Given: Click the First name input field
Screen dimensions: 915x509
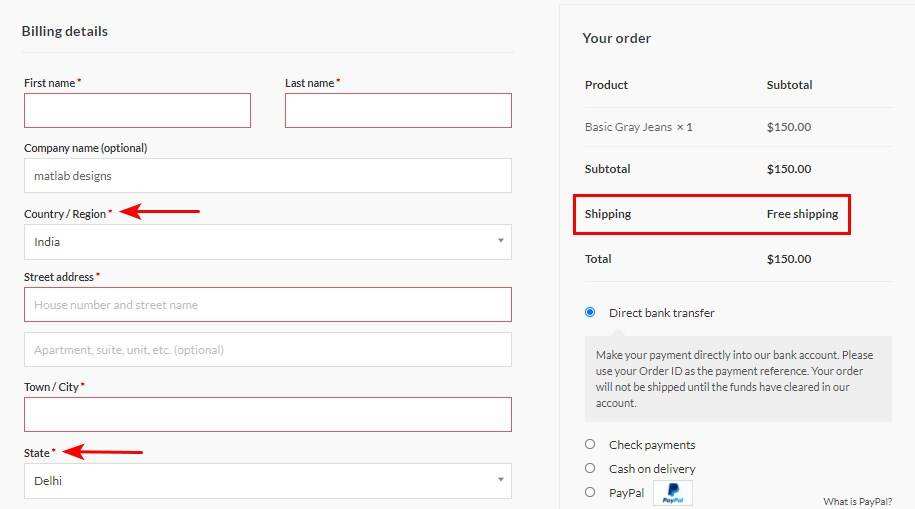Looking at the screenshot, I should coord(137,111).
